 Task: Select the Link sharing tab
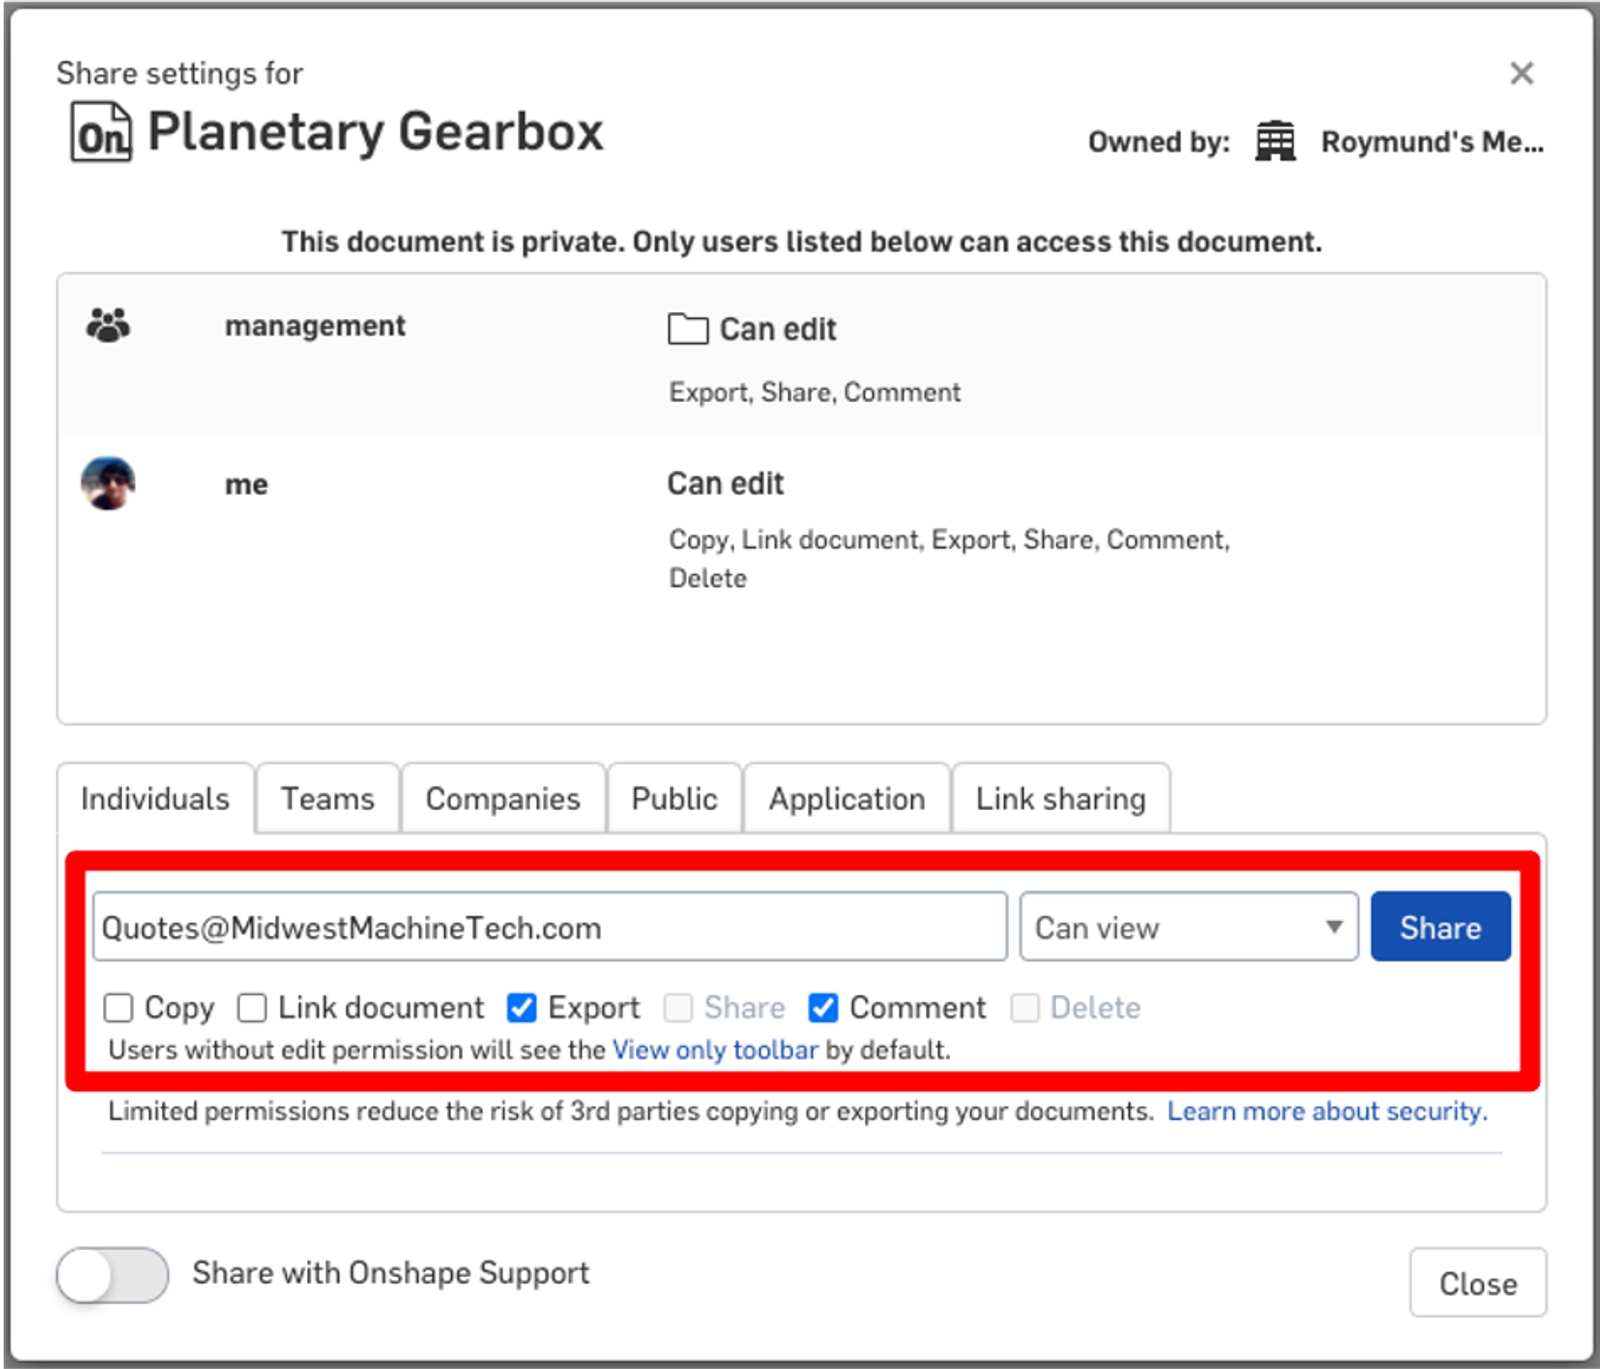pyautogui.click(x=1060, y=799)
